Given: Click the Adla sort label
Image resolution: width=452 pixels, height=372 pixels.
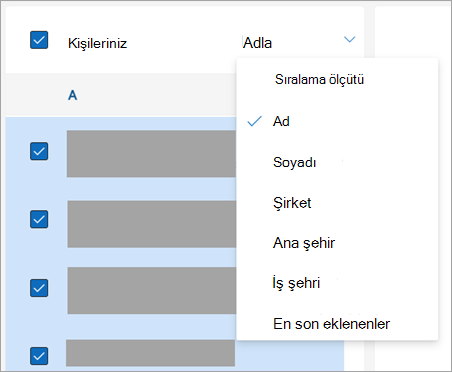Looking at the screenshot, I should pos(257,43).
